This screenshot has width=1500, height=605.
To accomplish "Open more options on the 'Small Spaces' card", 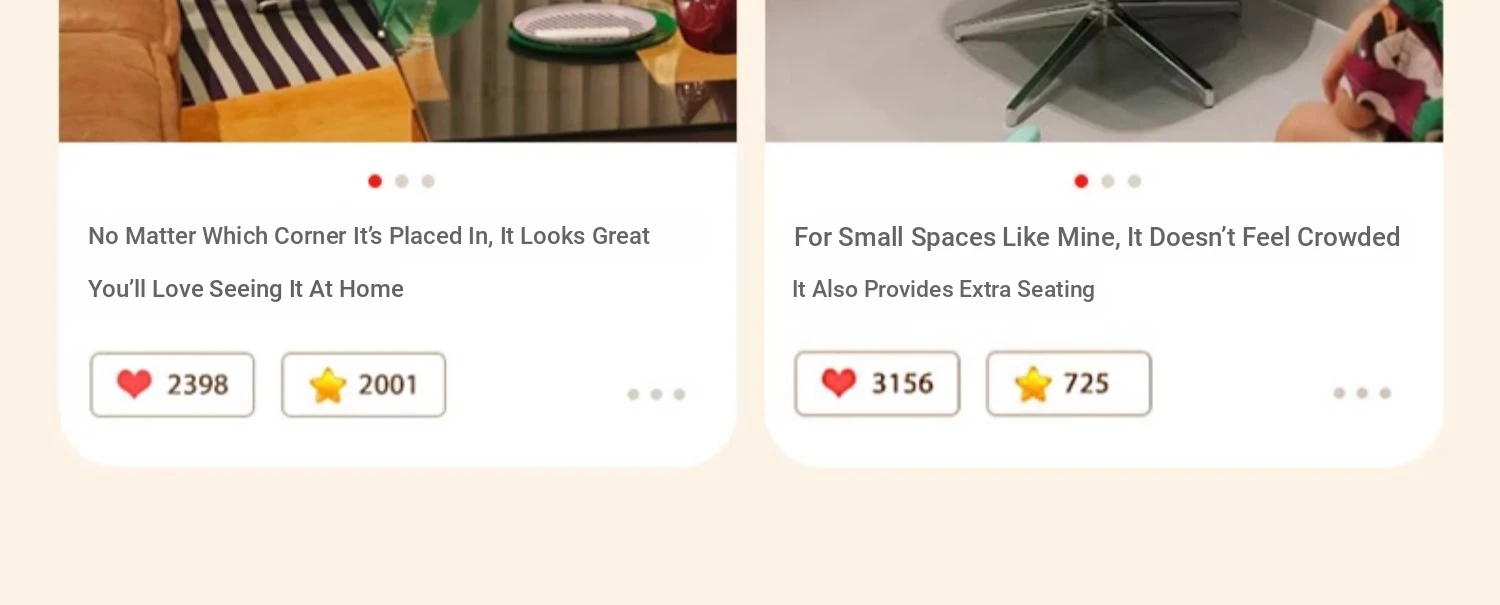I will click(x=1361, y=393).
